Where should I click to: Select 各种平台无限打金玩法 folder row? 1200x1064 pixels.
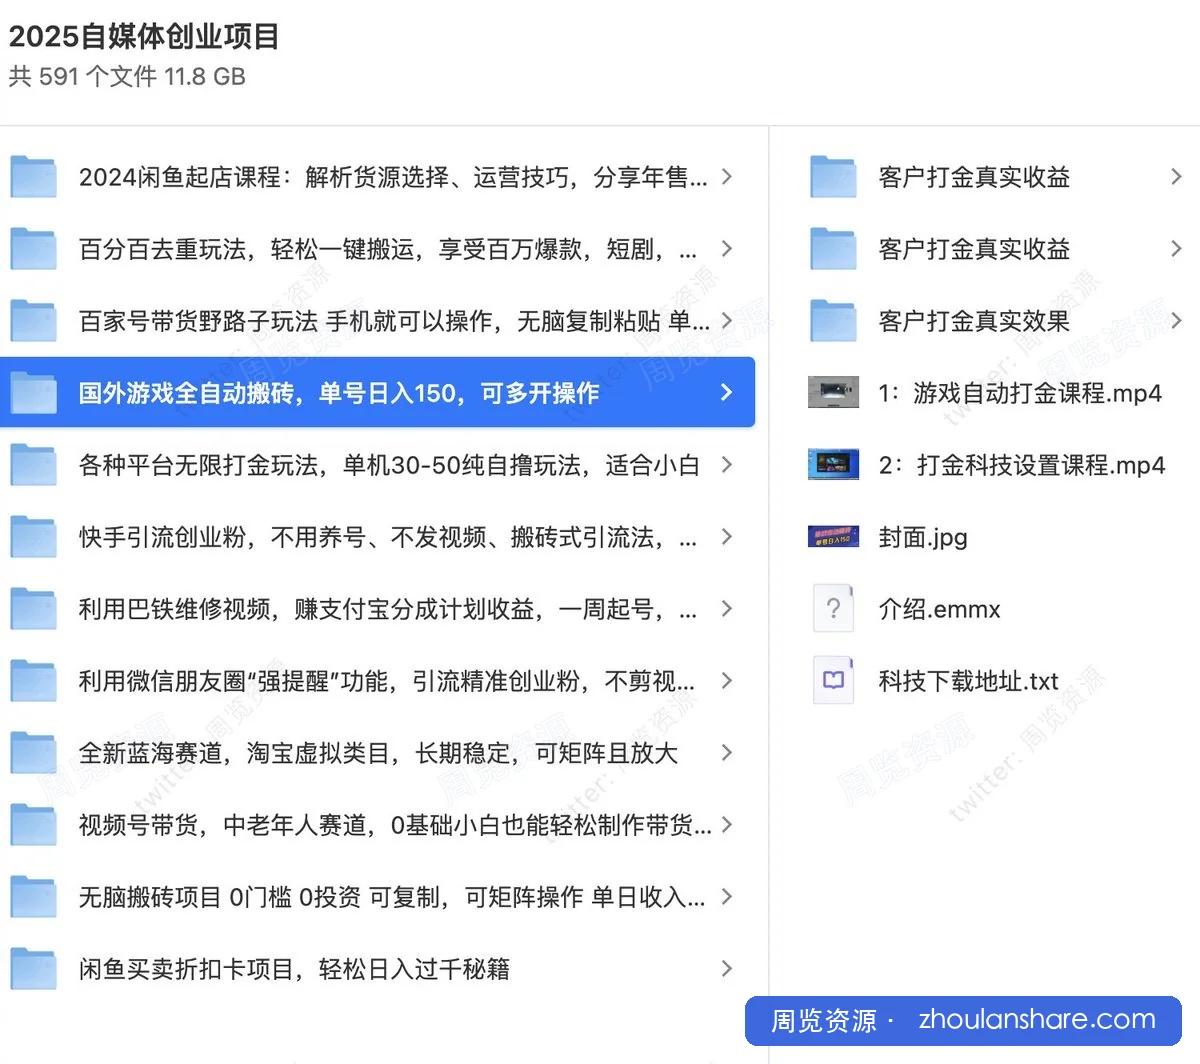pyautogui.click(x=377, y=465)
